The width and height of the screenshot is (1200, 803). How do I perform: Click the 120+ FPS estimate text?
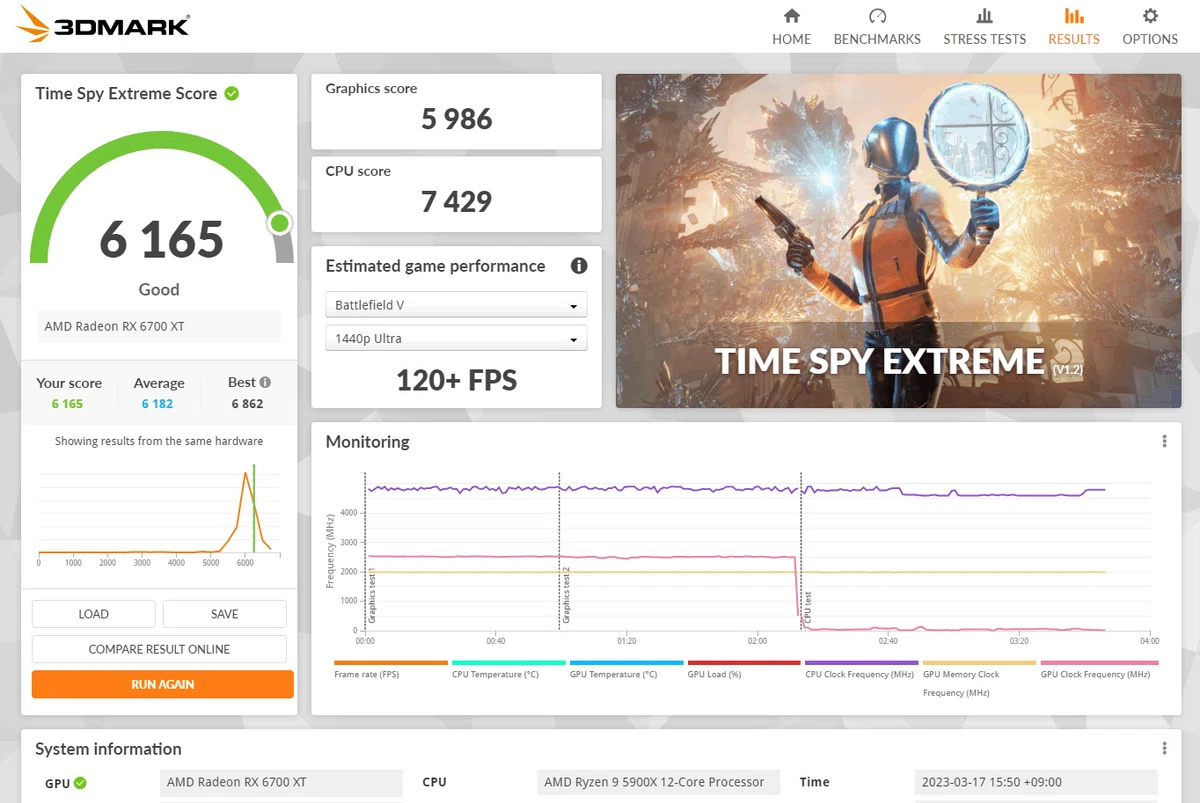coord(457,380)
